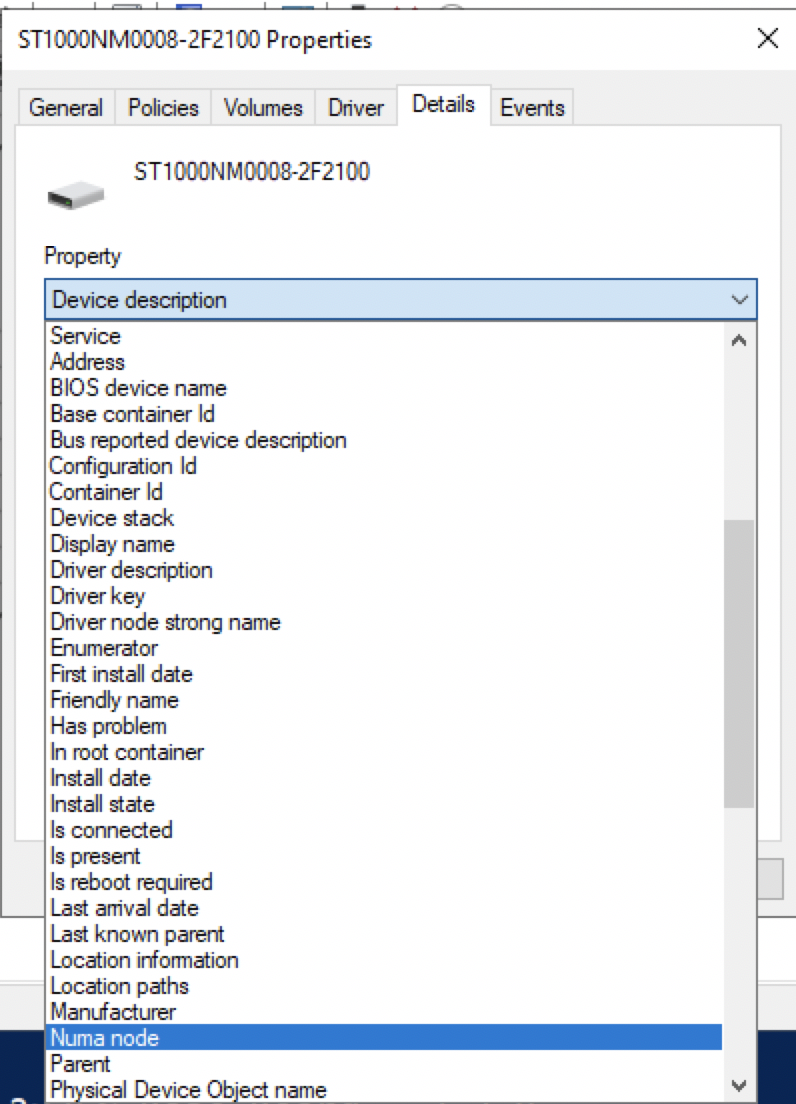Select Driver node strong name option
This screenshot has height=1104, width=796.
(384, 622)
